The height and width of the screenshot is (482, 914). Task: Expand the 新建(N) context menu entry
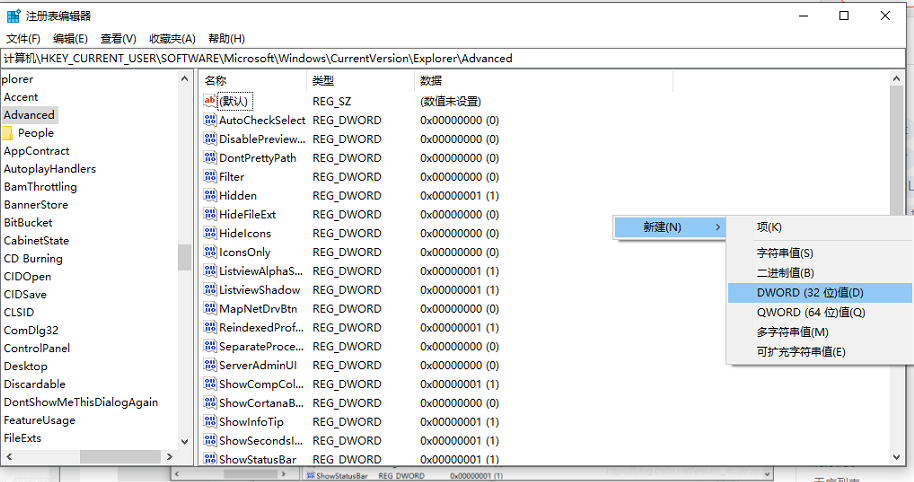(x=669, y=227)
